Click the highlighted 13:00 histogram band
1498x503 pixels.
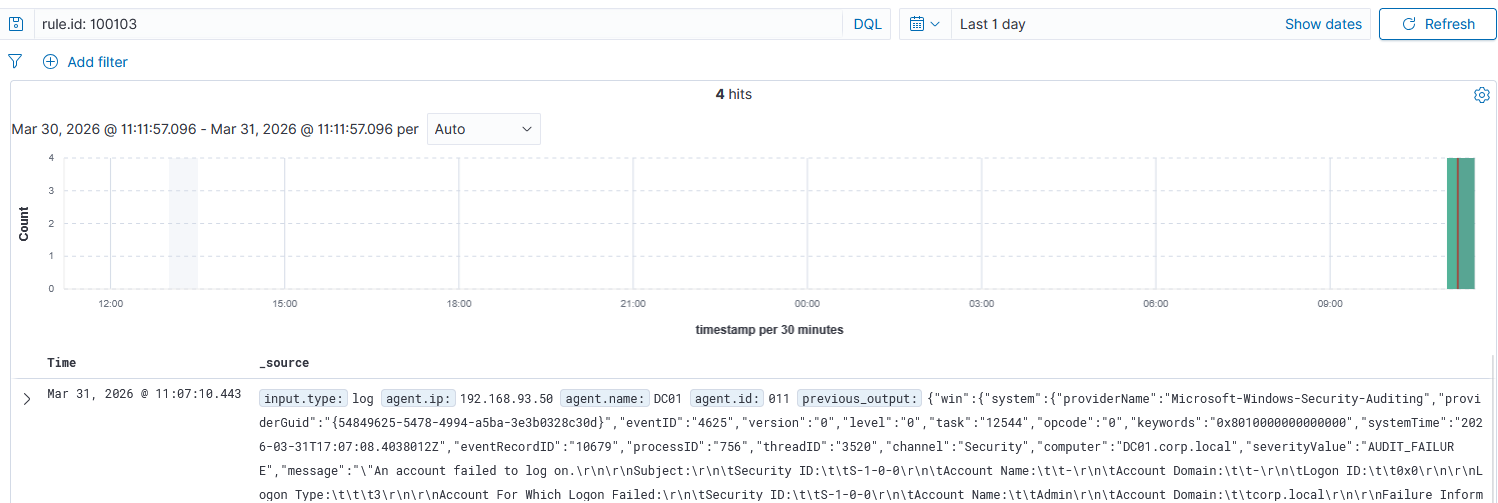click(183, 223)
